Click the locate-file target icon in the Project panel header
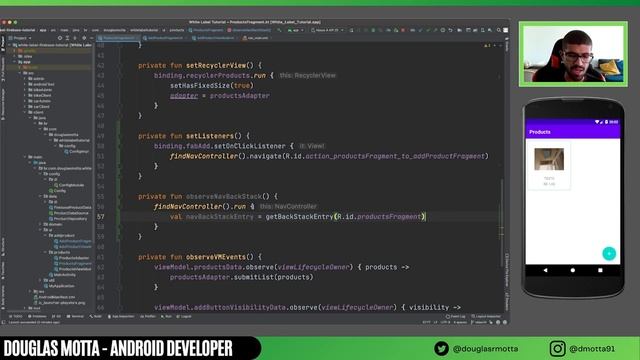The width and height of the screenshot is (640, 360). (60, 38)
